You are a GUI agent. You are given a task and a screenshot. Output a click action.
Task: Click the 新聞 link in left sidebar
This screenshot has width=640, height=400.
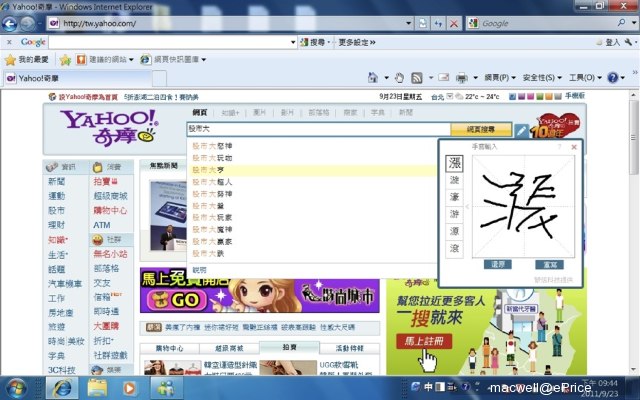click(x=57, y=181)
